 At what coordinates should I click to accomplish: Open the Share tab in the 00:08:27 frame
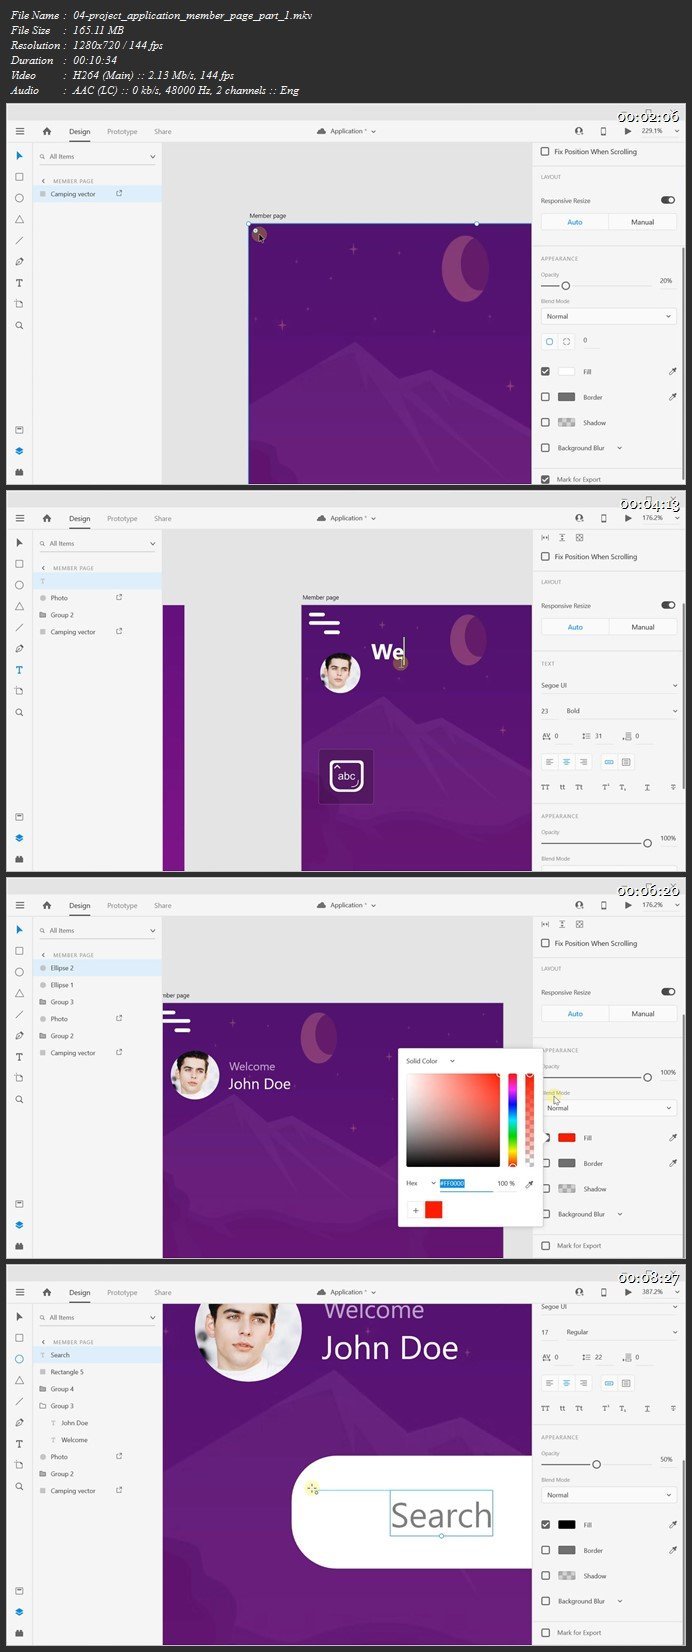(x=163, y=1292)
